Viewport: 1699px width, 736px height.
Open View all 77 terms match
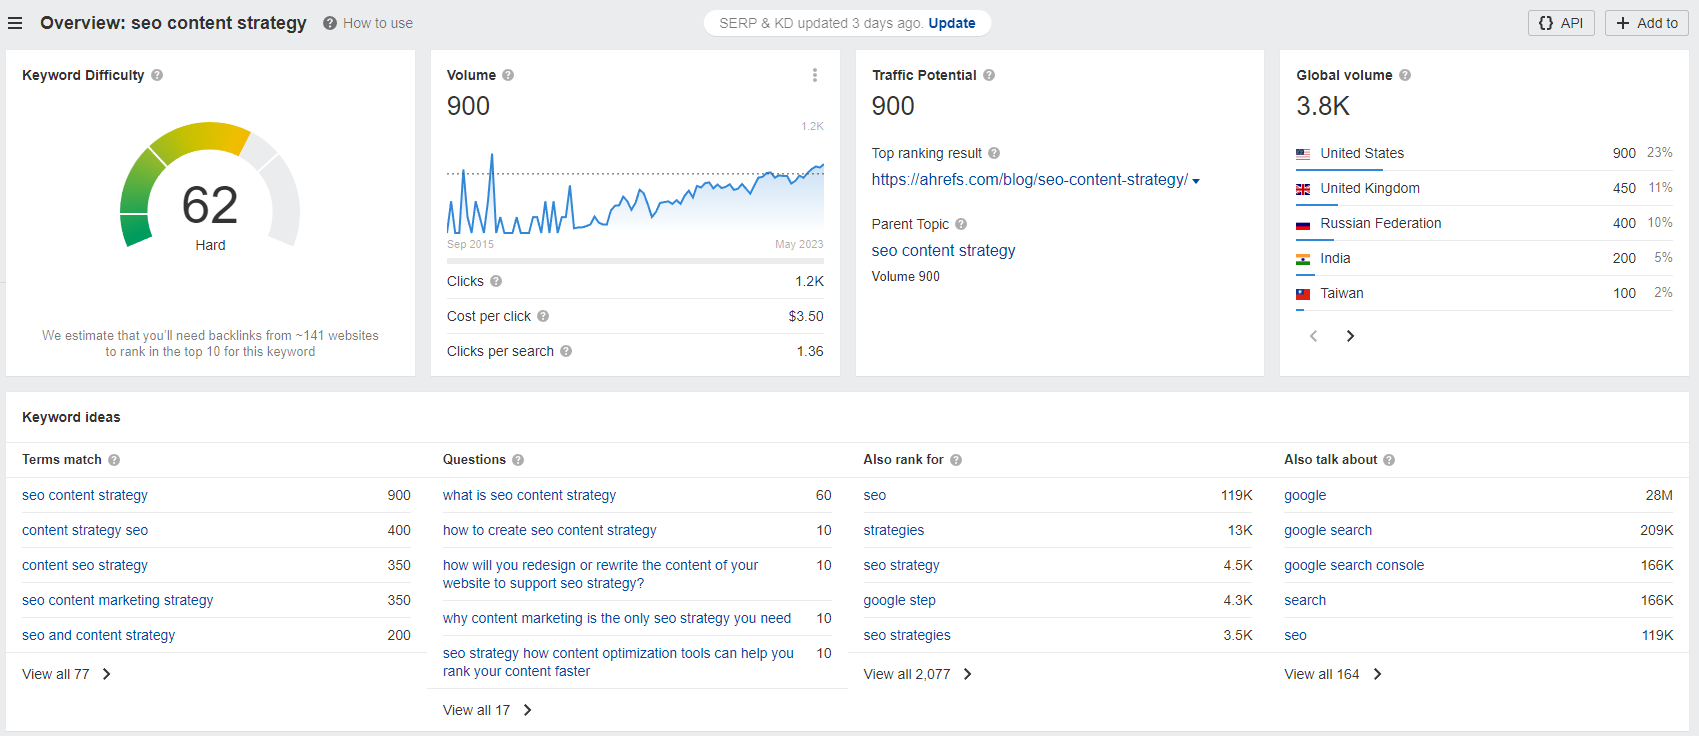click(x=67, y=674)
